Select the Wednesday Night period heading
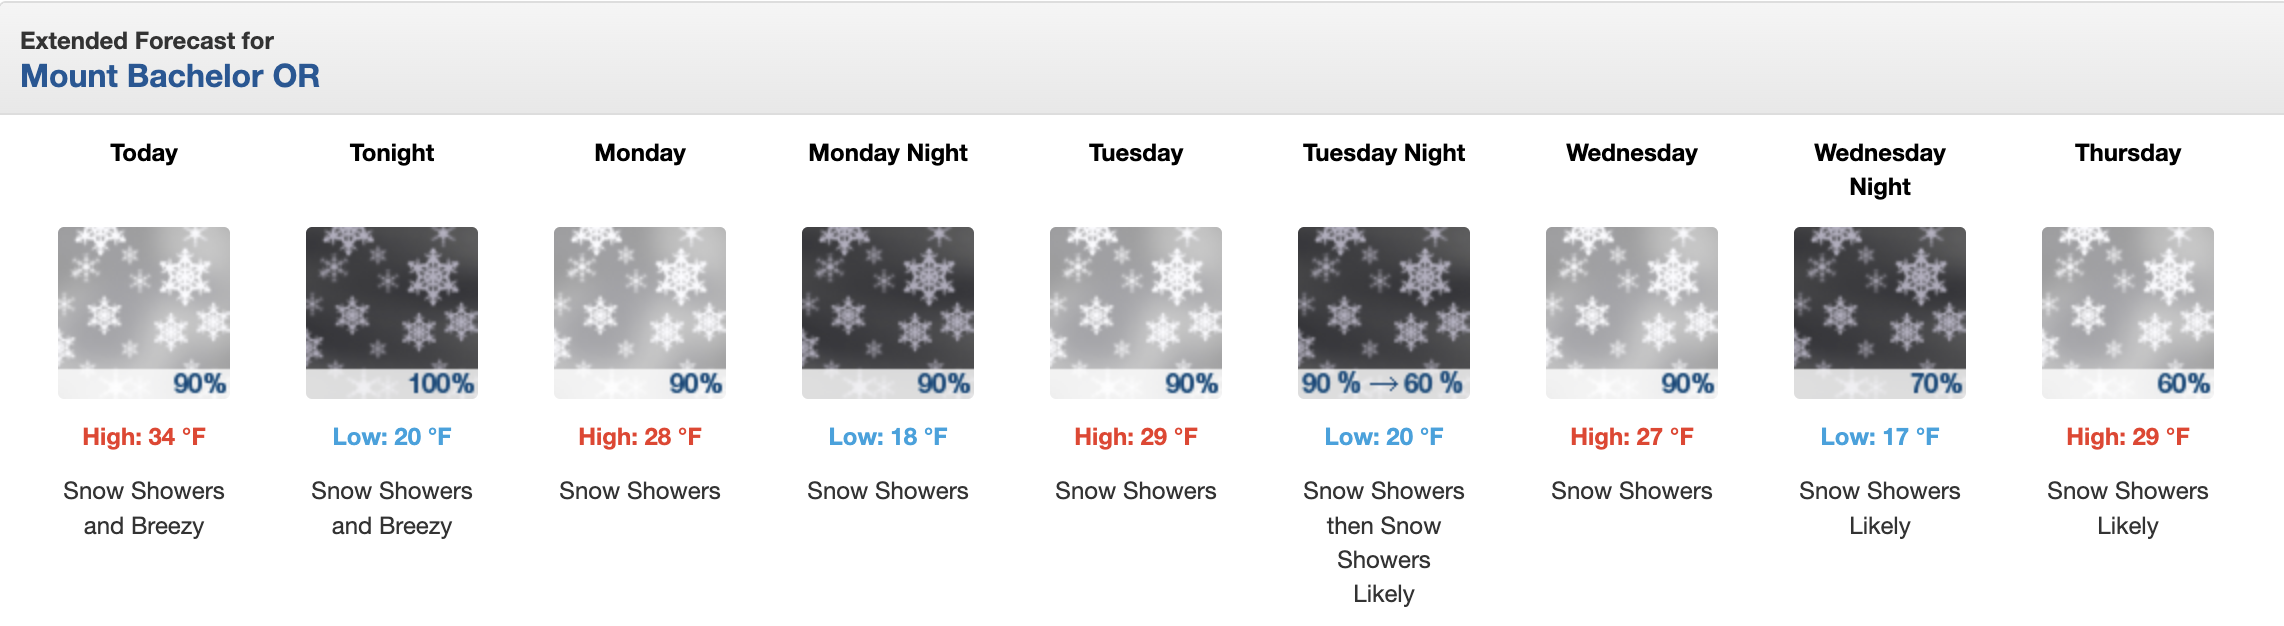 (x=1880, y=170)
